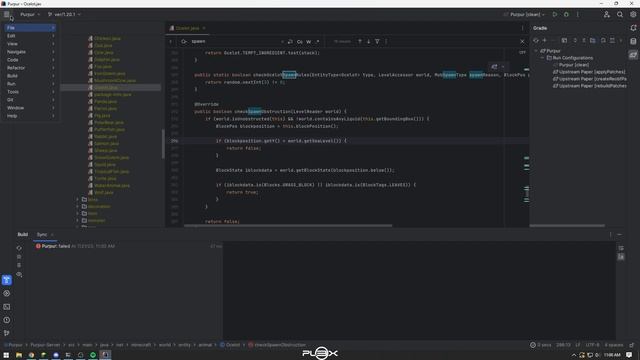Click the Windows Start button
Screen dimensions: 640x360
(6, 355)
